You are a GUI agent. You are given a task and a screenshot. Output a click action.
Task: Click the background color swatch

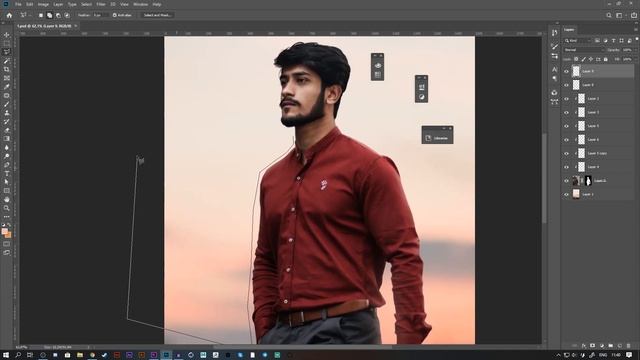(8, 235)
